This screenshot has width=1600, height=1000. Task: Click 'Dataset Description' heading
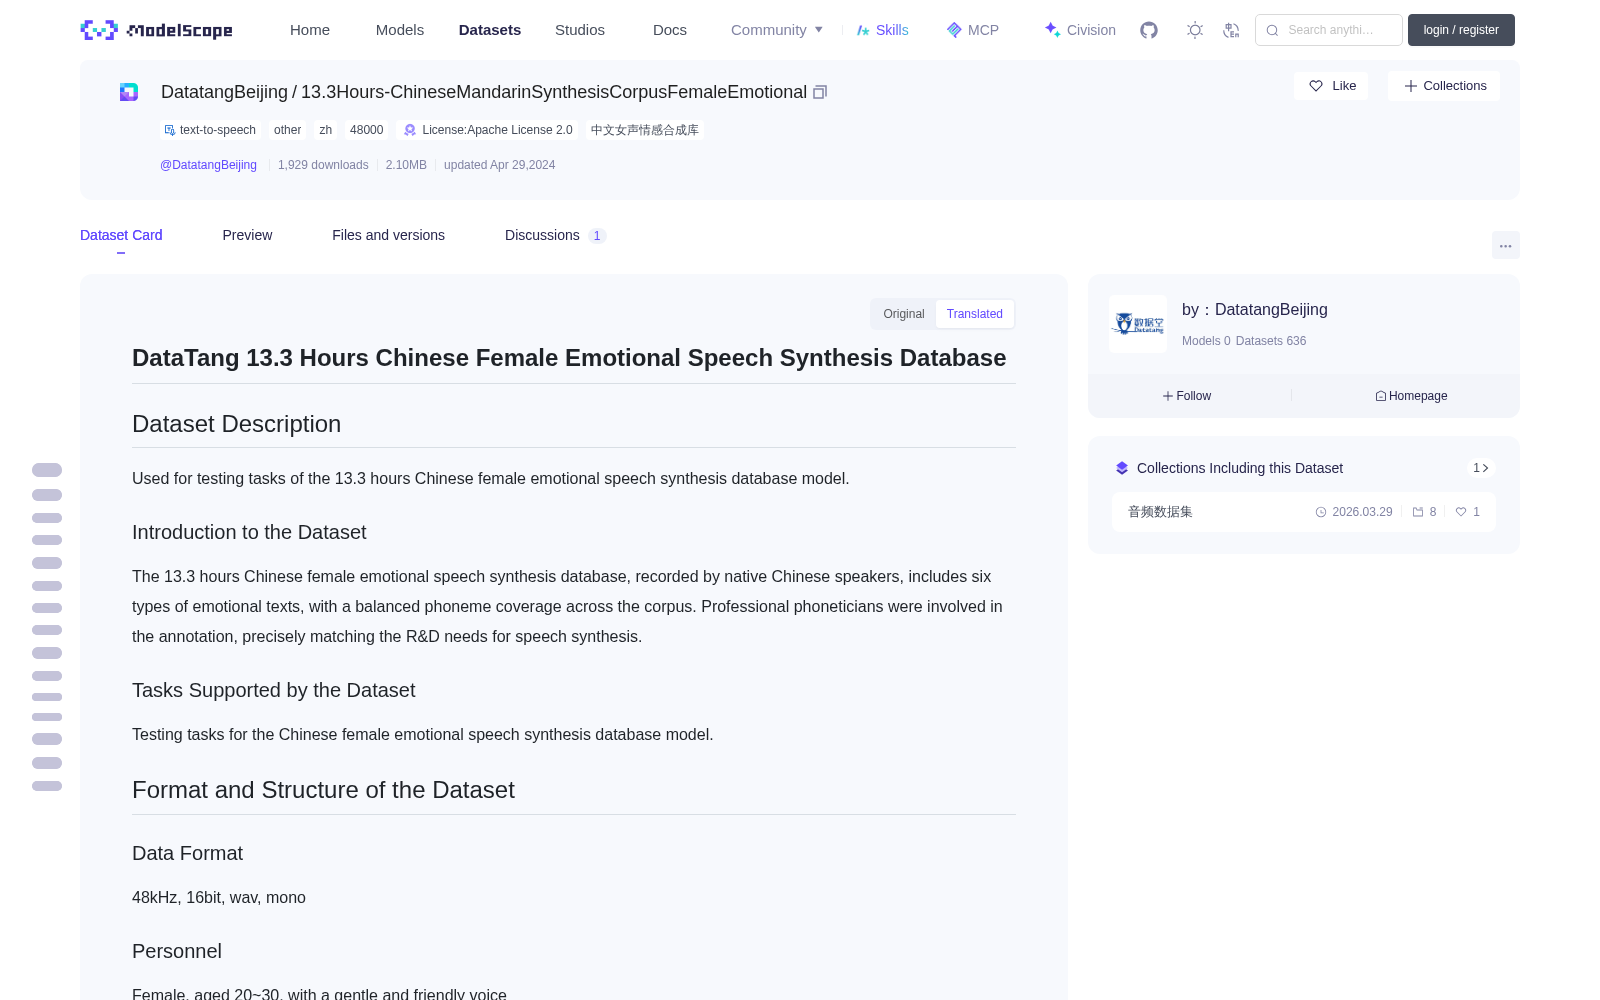coord(236,424)
